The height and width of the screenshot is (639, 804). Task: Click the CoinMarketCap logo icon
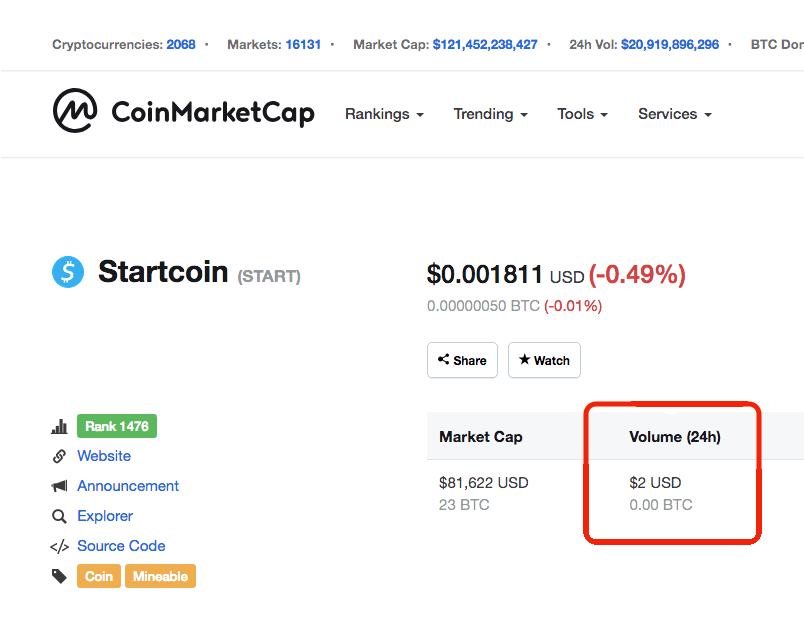75,111
